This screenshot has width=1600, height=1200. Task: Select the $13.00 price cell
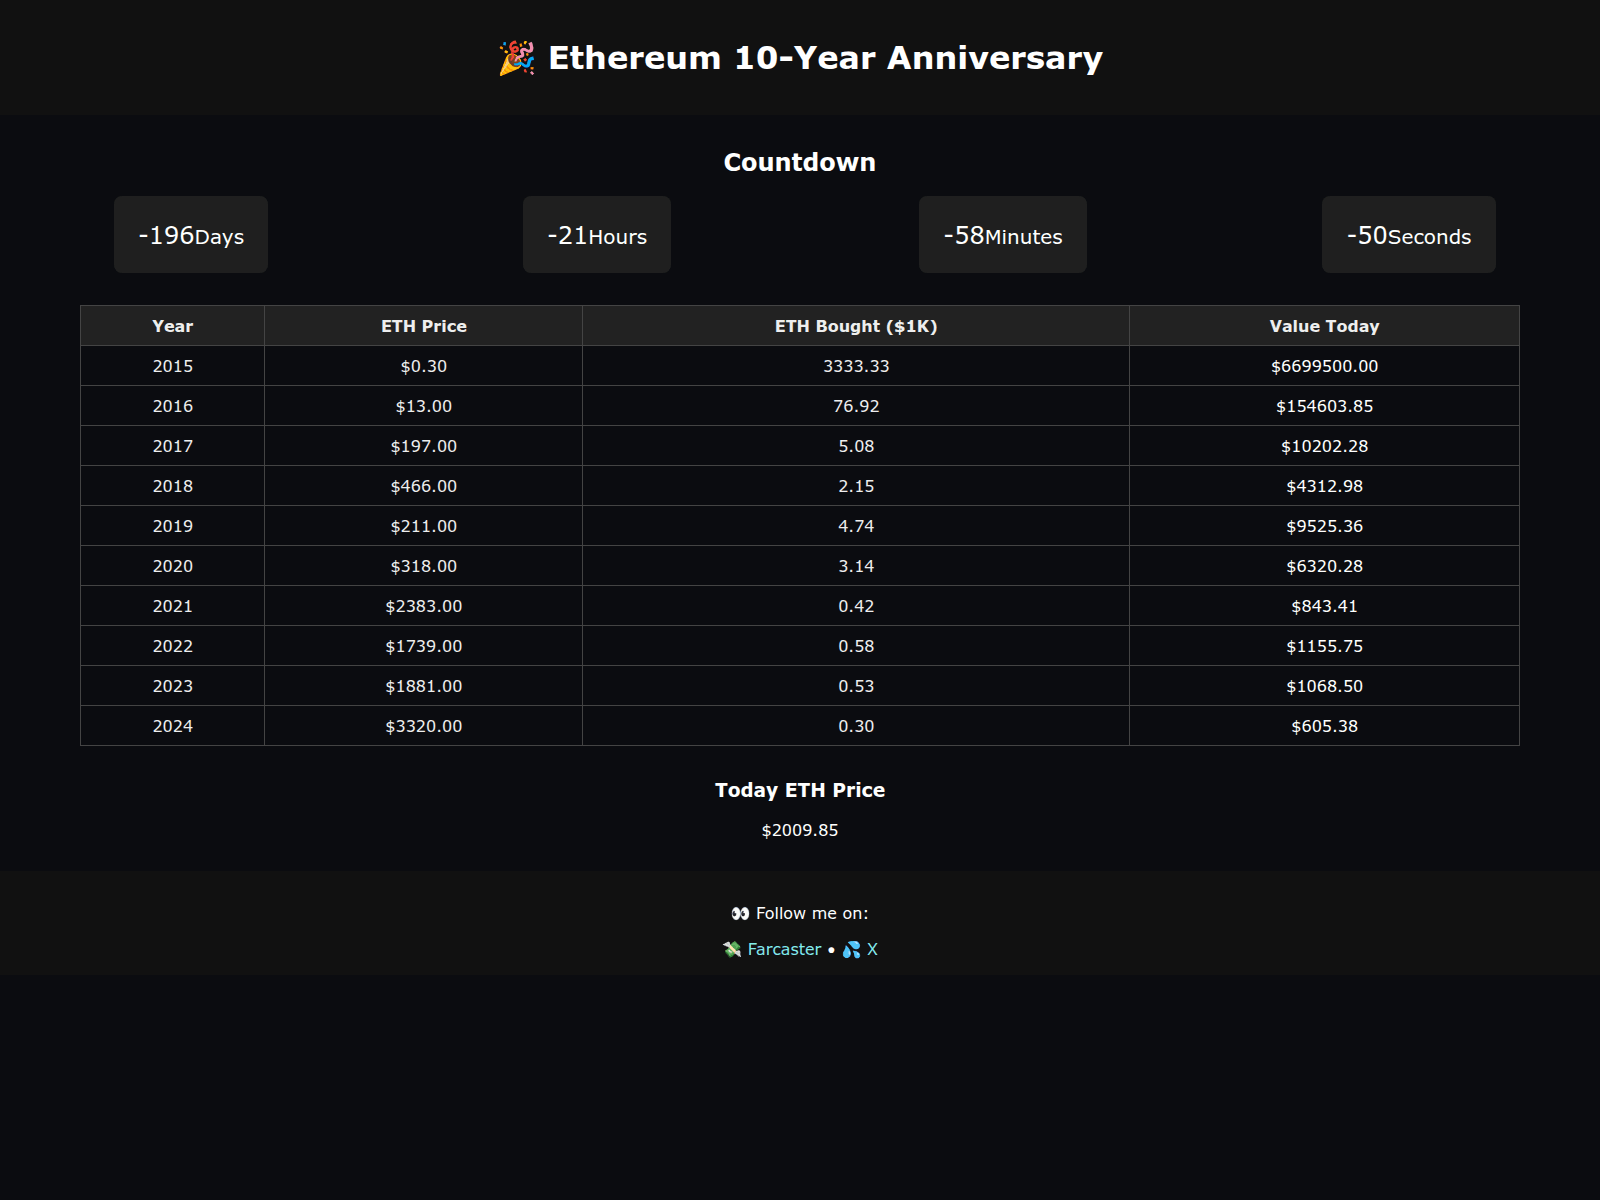pos(424,406)
